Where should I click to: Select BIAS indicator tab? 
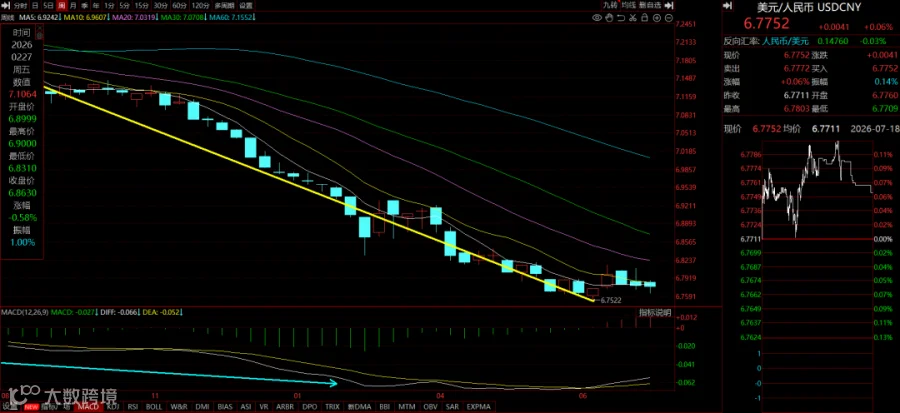[225, 407]
